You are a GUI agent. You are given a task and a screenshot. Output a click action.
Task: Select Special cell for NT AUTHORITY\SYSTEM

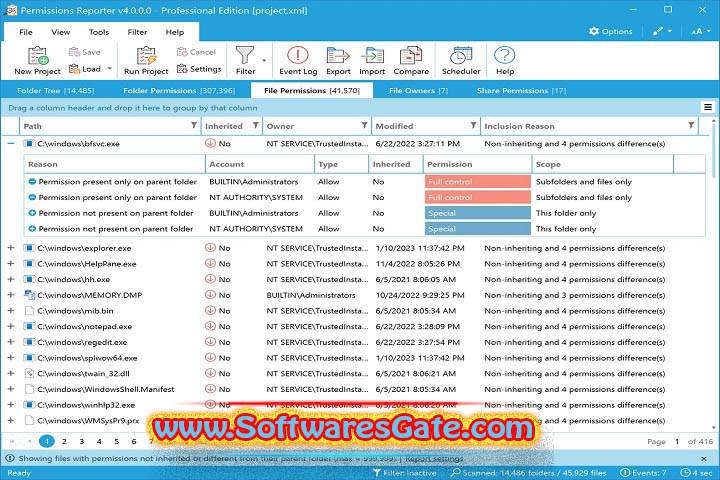478,229
